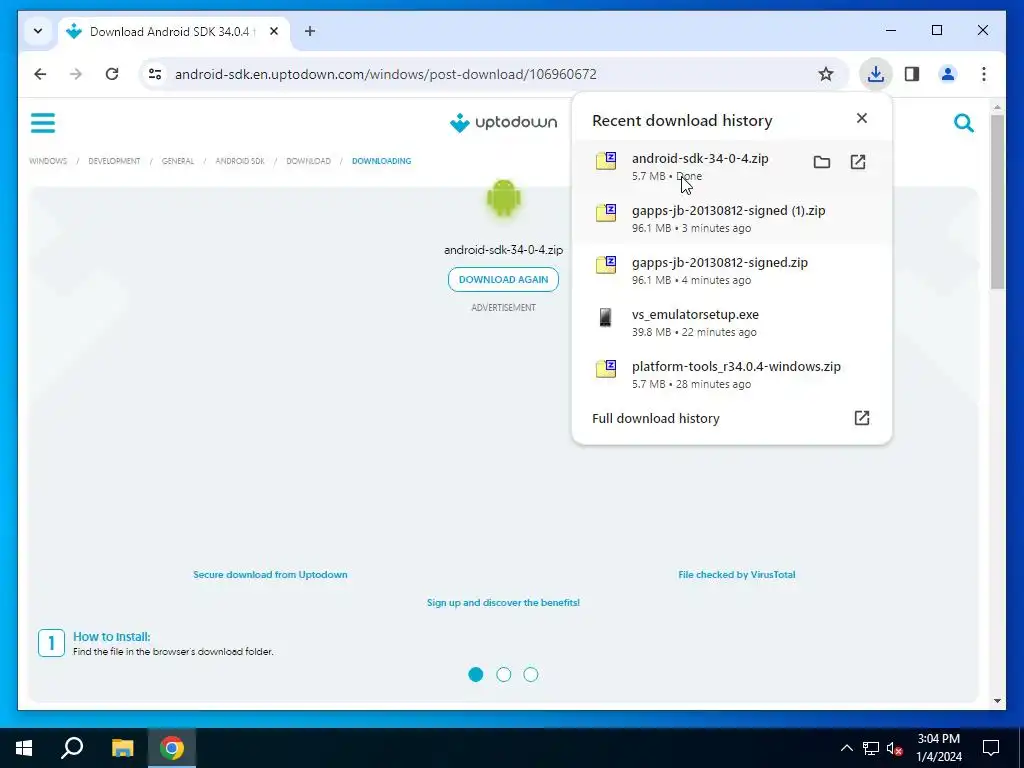Open vs_emulatorsetup.exe download entry
Viewport: 1024px width, 768px height.
coord(731,323)
